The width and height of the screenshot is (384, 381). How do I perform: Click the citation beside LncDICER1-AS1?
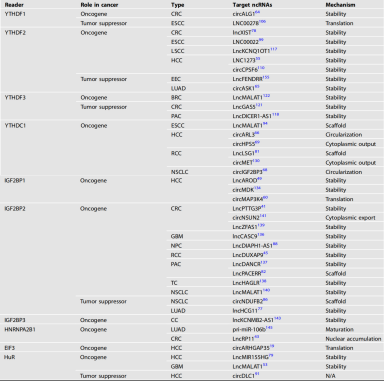pos(276,114)
